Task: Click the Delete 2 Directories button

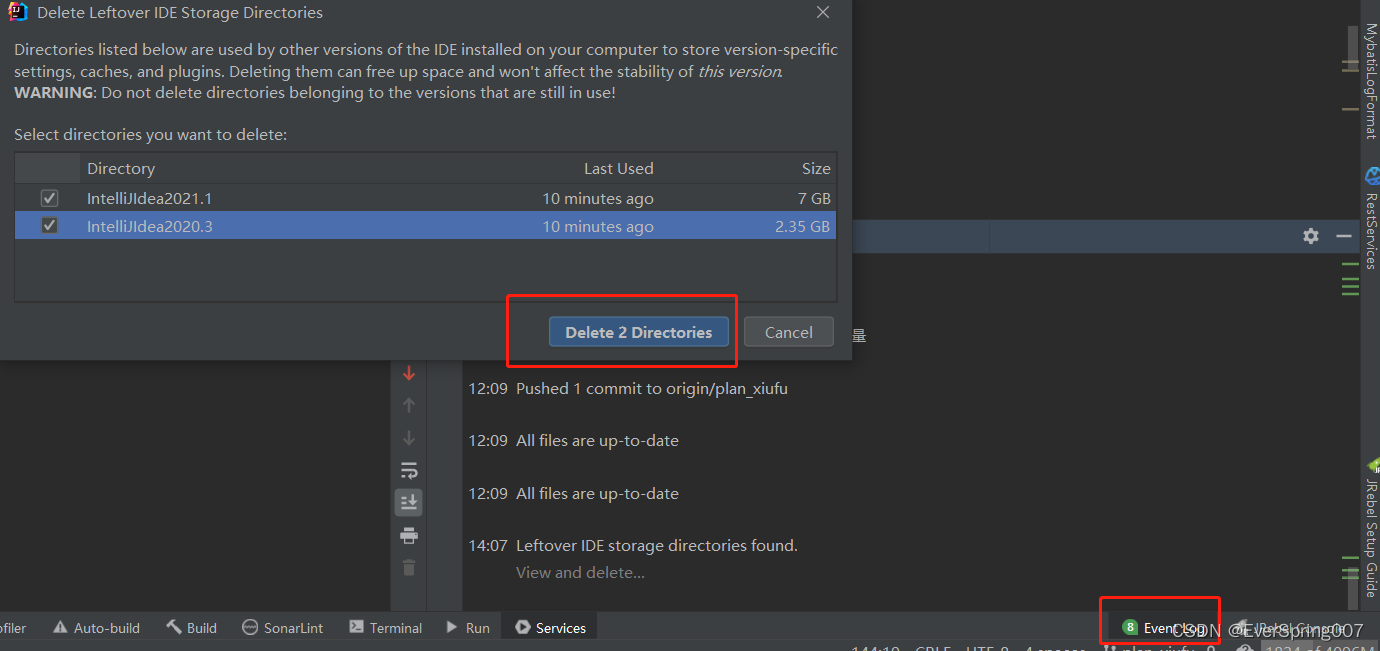Action: pyautogui.click(x=638, y=332)
